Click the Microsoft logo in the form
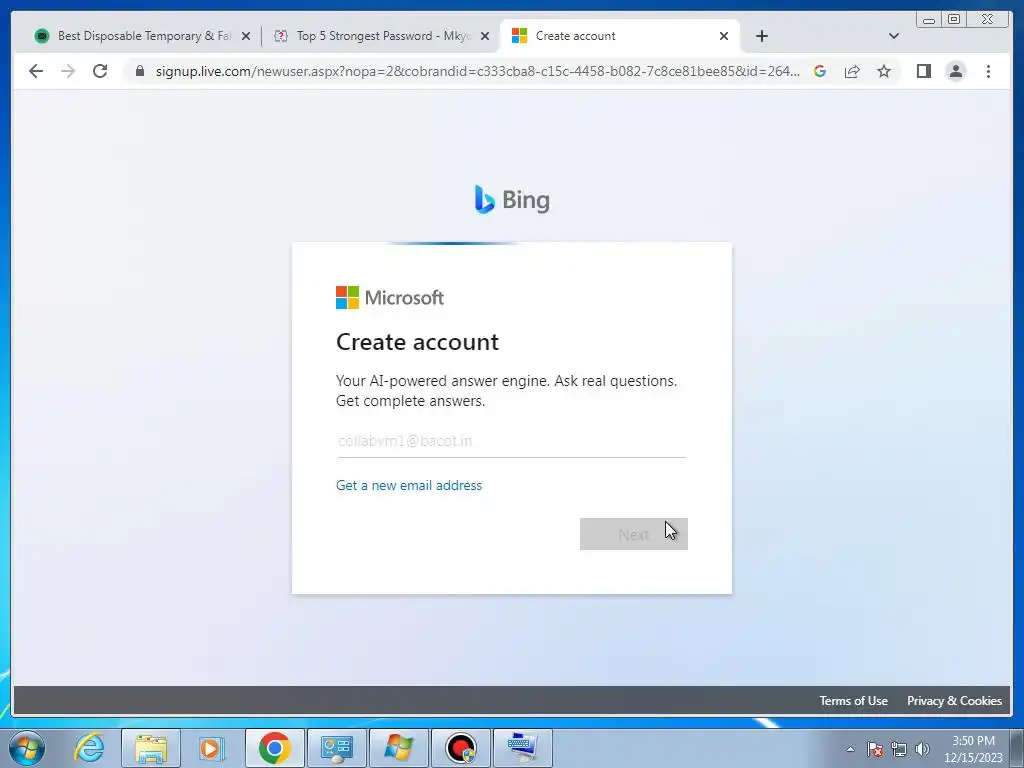This screenshot has width=1024, height=768. pyautogui.click(x=390, y=298)
